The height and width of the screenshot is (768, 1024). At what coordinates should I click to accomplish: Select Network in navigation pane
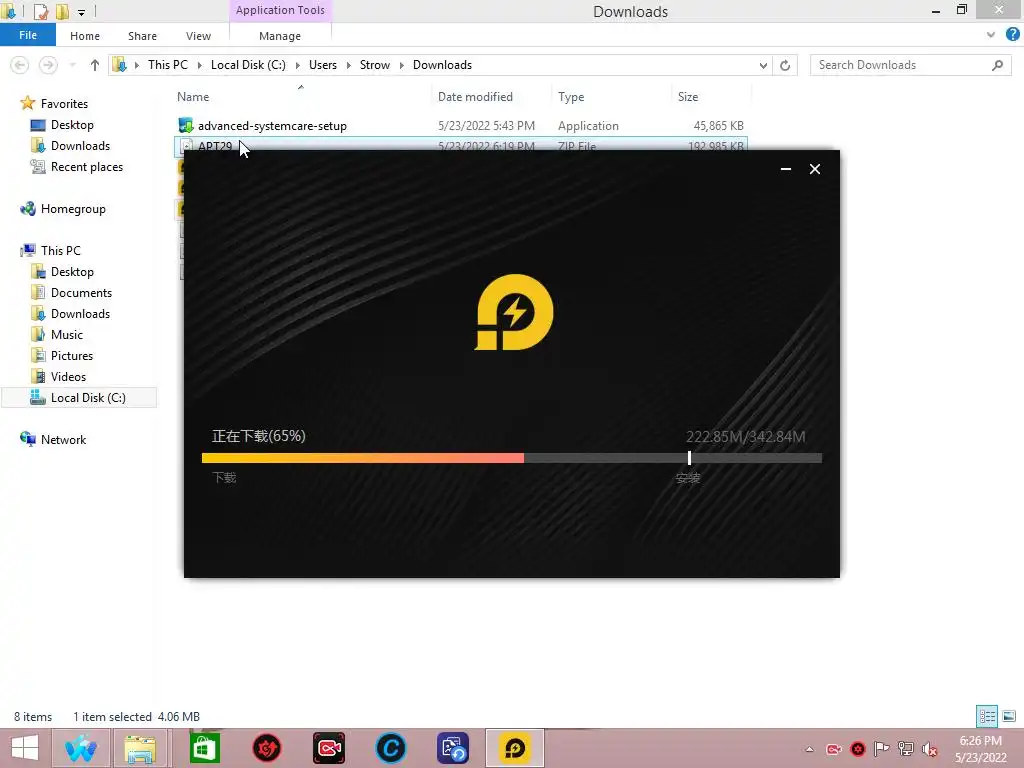coord(63,440)
